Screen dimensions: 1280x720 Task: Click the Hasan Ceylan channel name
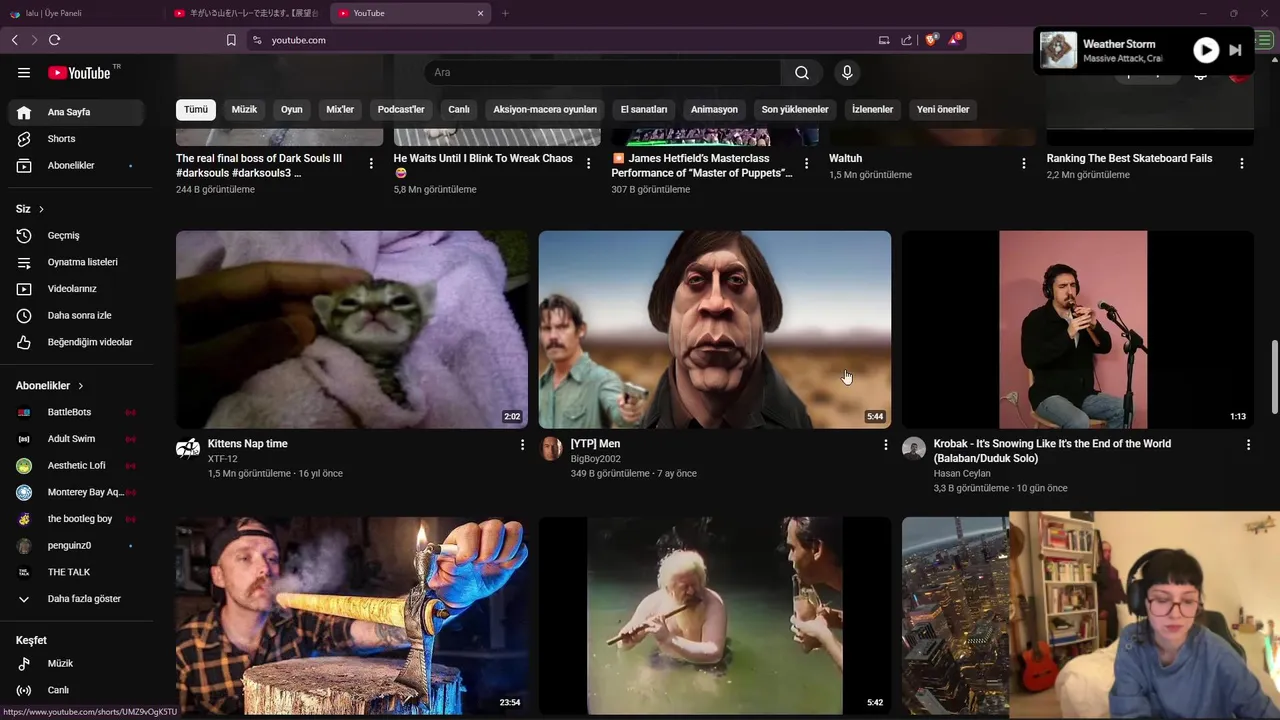pyautogui.click(x=962, y=474)
